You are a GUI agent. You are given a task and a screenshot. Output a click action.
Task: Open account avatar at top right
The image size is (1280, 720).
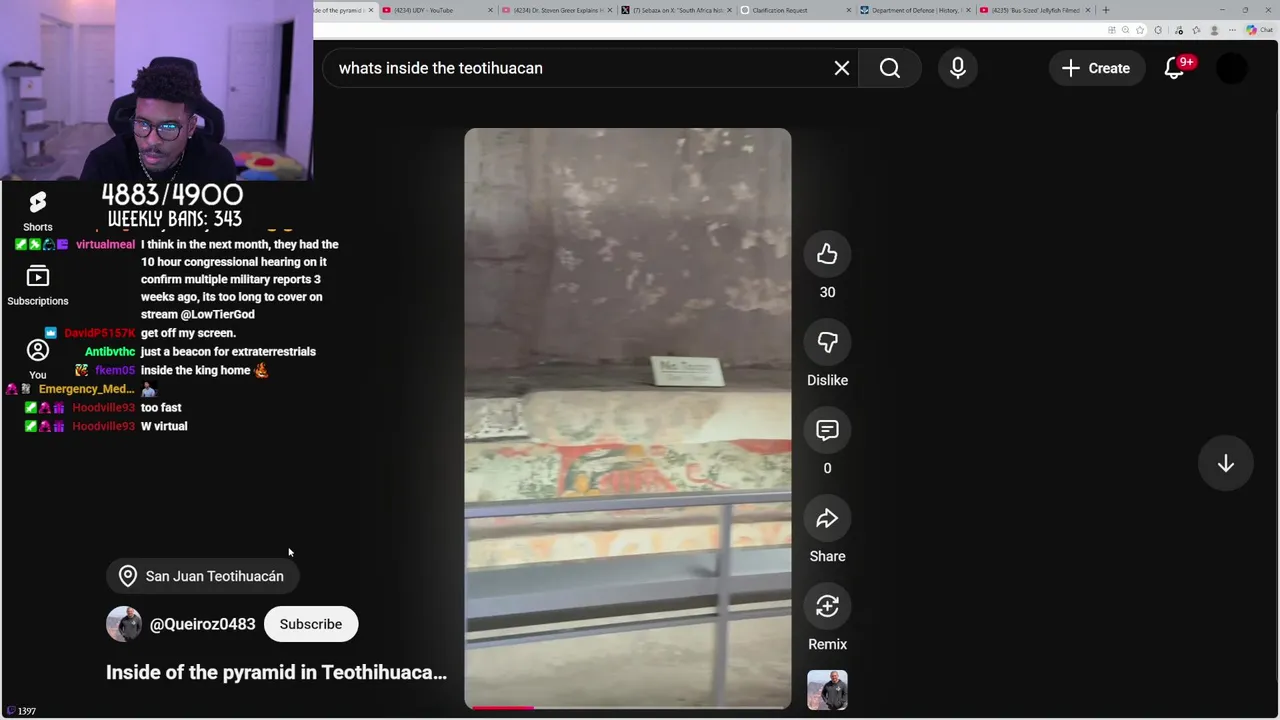pos(1232,68)
